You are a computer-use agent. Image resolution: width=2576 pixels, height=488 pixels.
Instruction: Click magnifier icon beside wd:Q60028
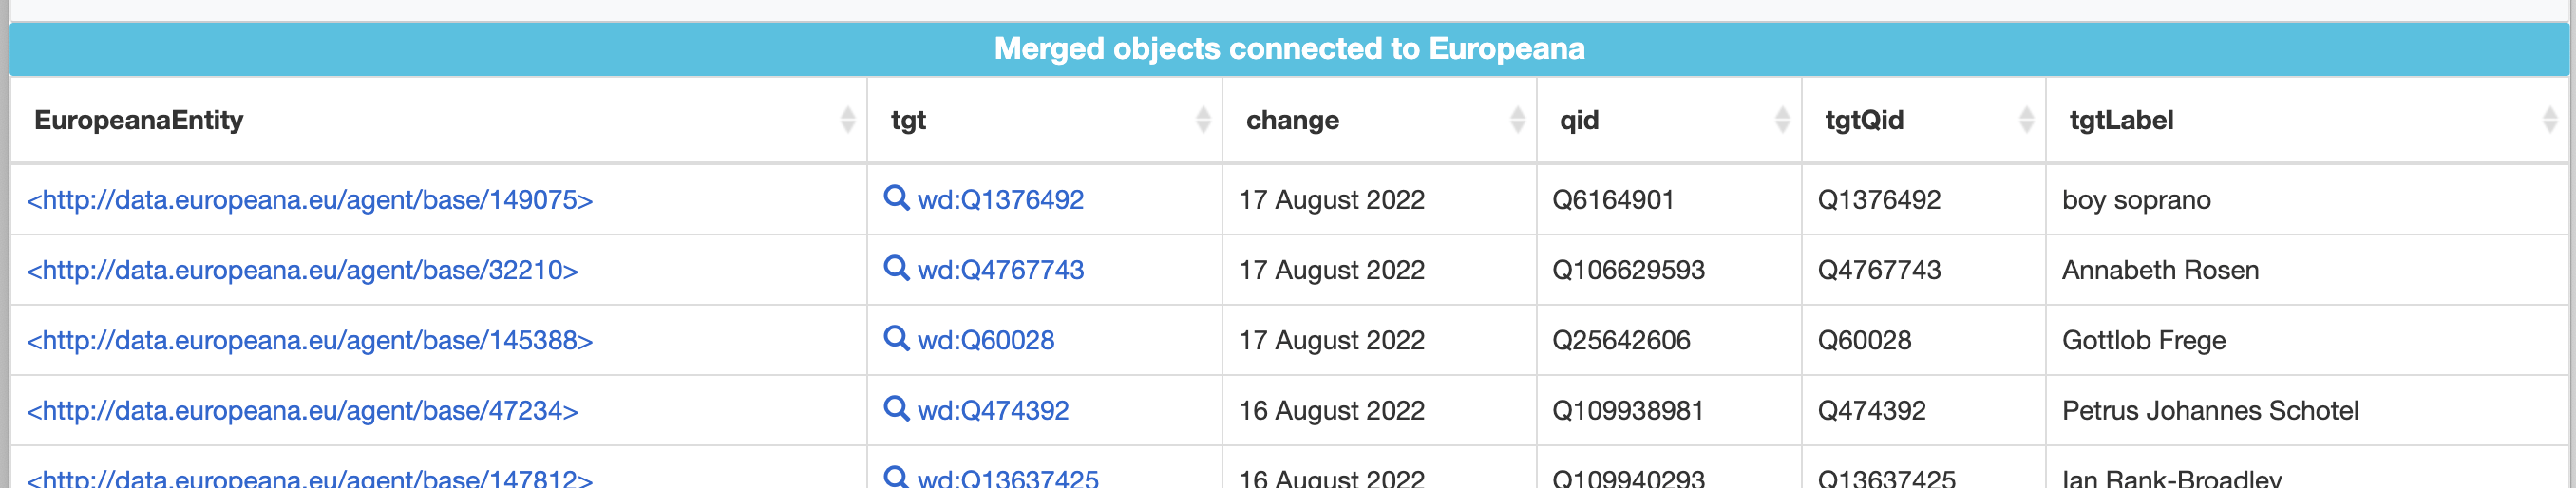click(x=896, y=338)
